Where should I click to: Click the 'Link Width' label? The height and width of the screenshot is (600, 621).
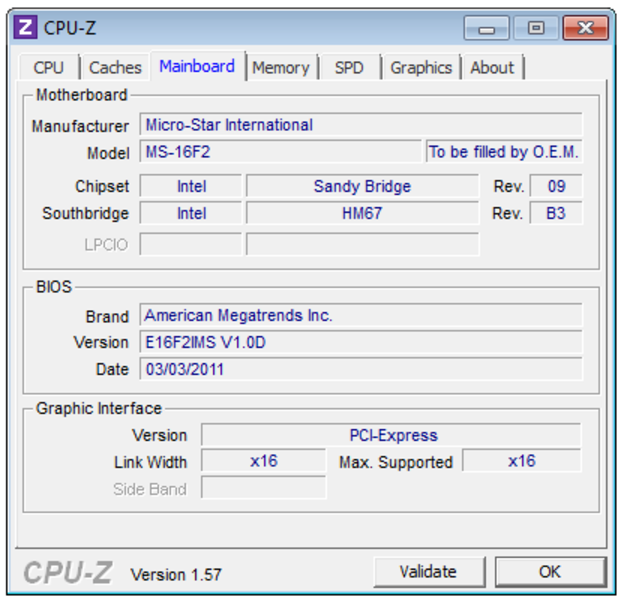click(x=150, y=462)
